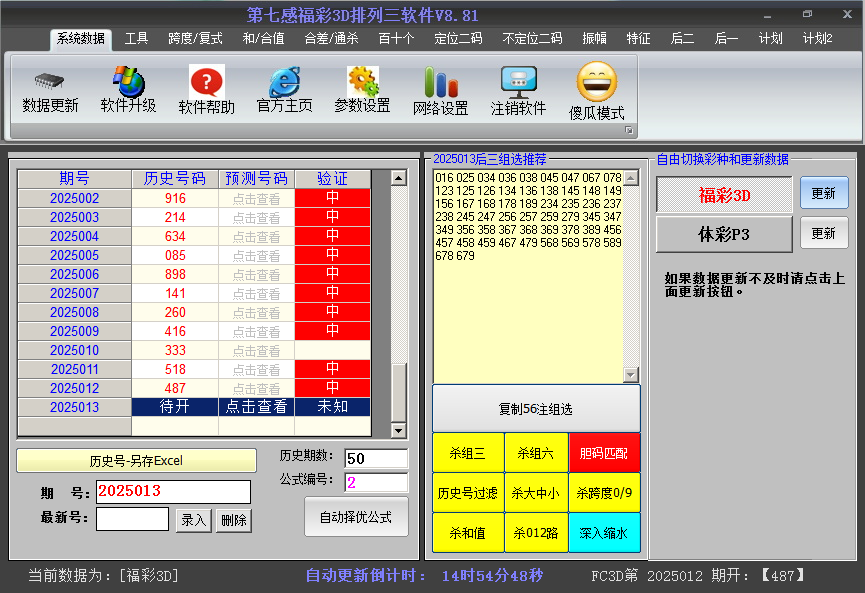The height and width of the screenshot is (593, 865).
Task: Click the 删除 button
Action: point(234,520)
